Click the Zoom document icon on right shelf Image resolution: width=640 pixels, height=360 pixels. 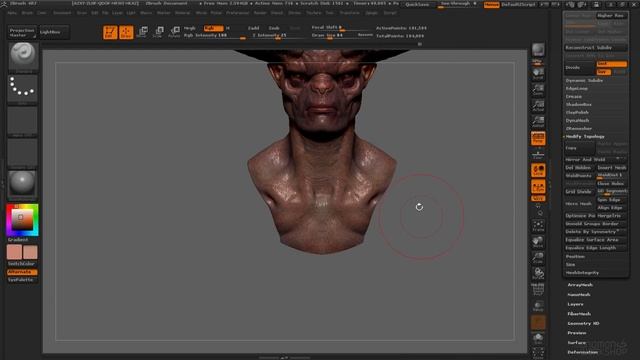point(538,90)
